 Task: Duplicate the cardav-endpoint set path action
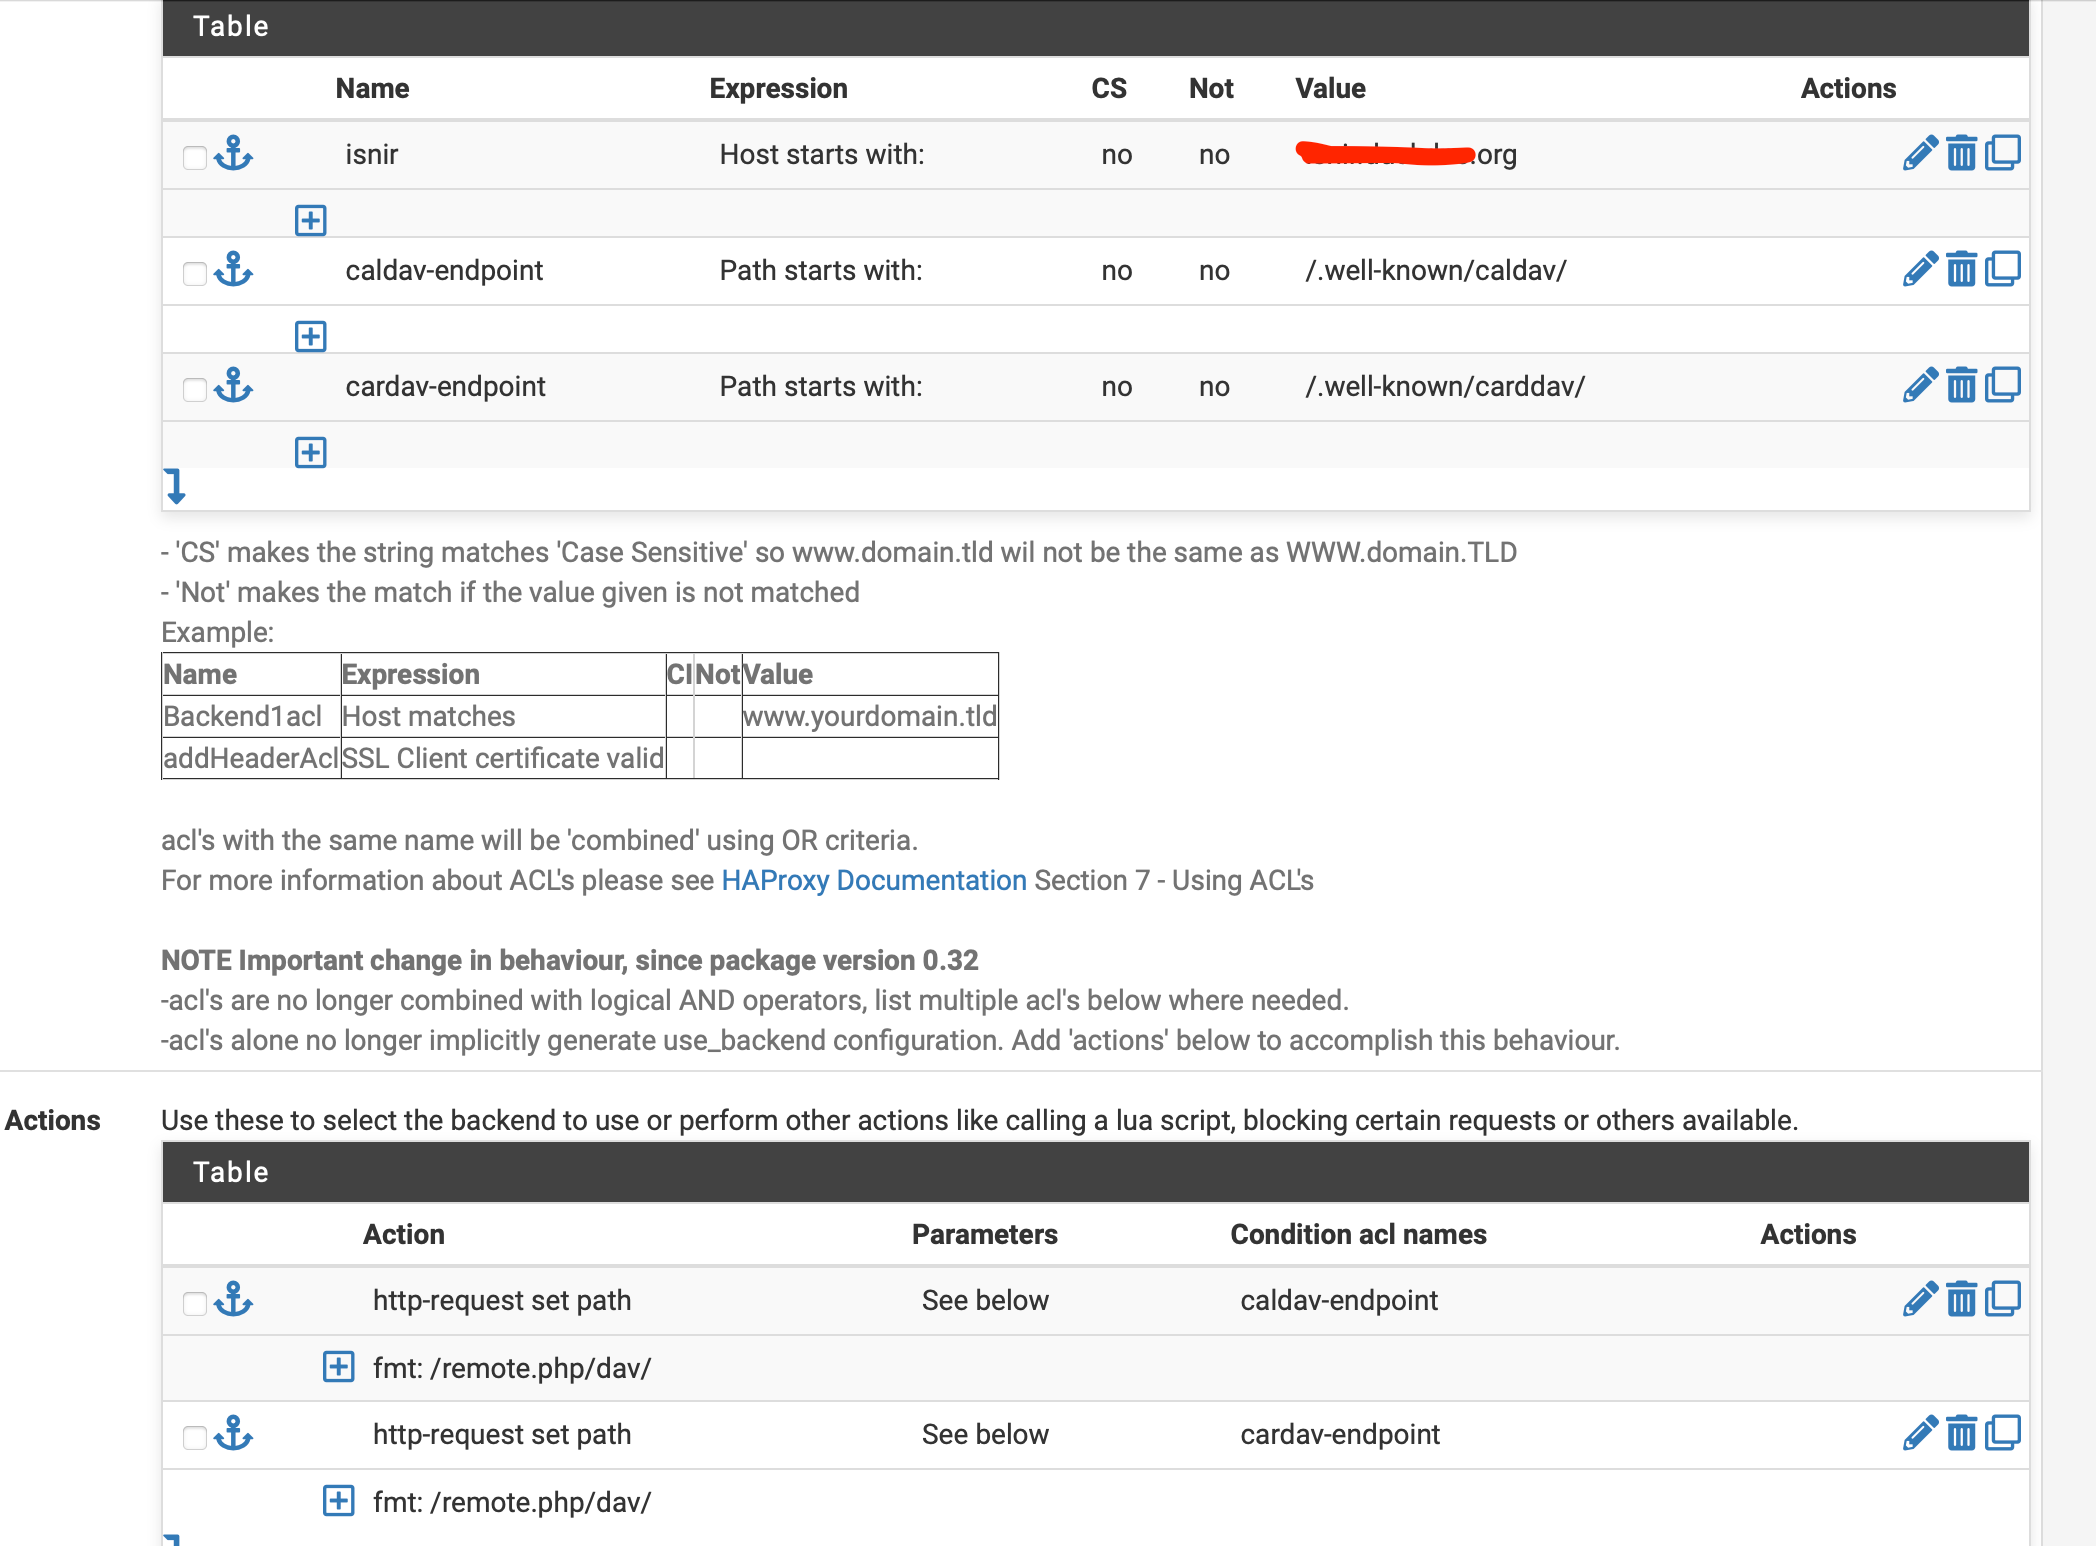tap(2002, 1434)
